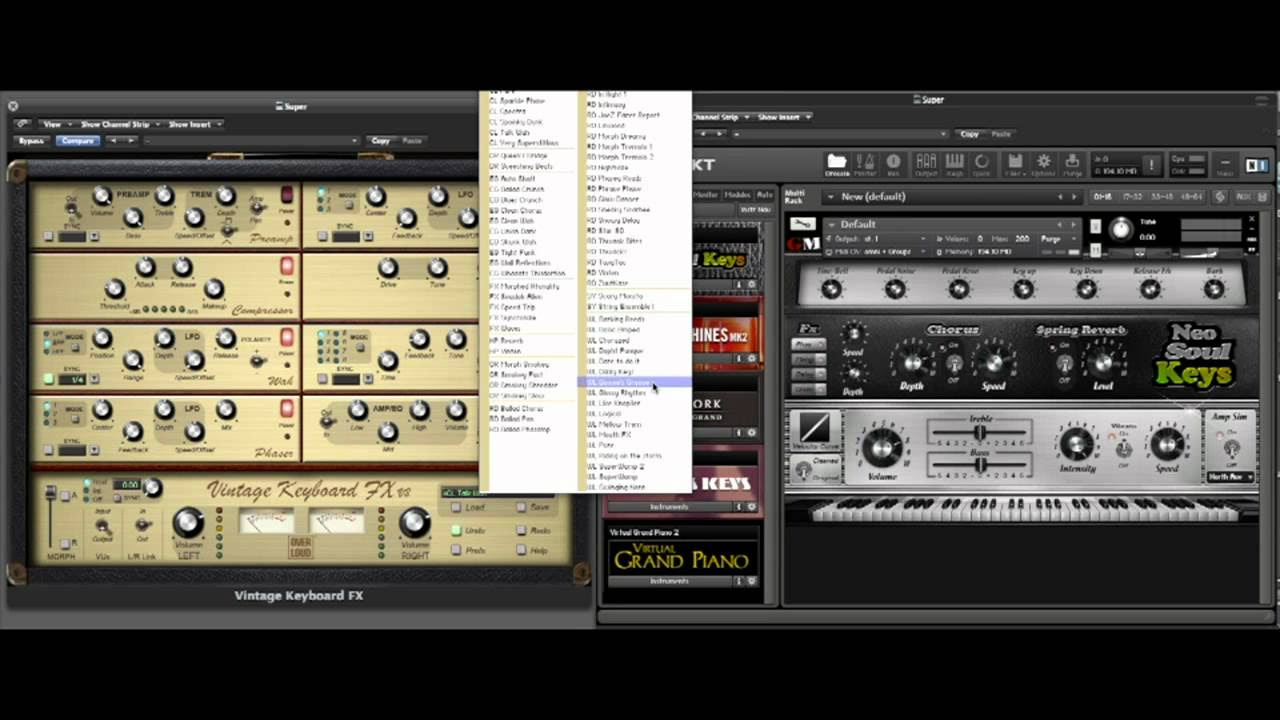Screen dimensions: 1280x720
Task: Open the Show Insert dropdown in FX window
Action: pos(193,124)
